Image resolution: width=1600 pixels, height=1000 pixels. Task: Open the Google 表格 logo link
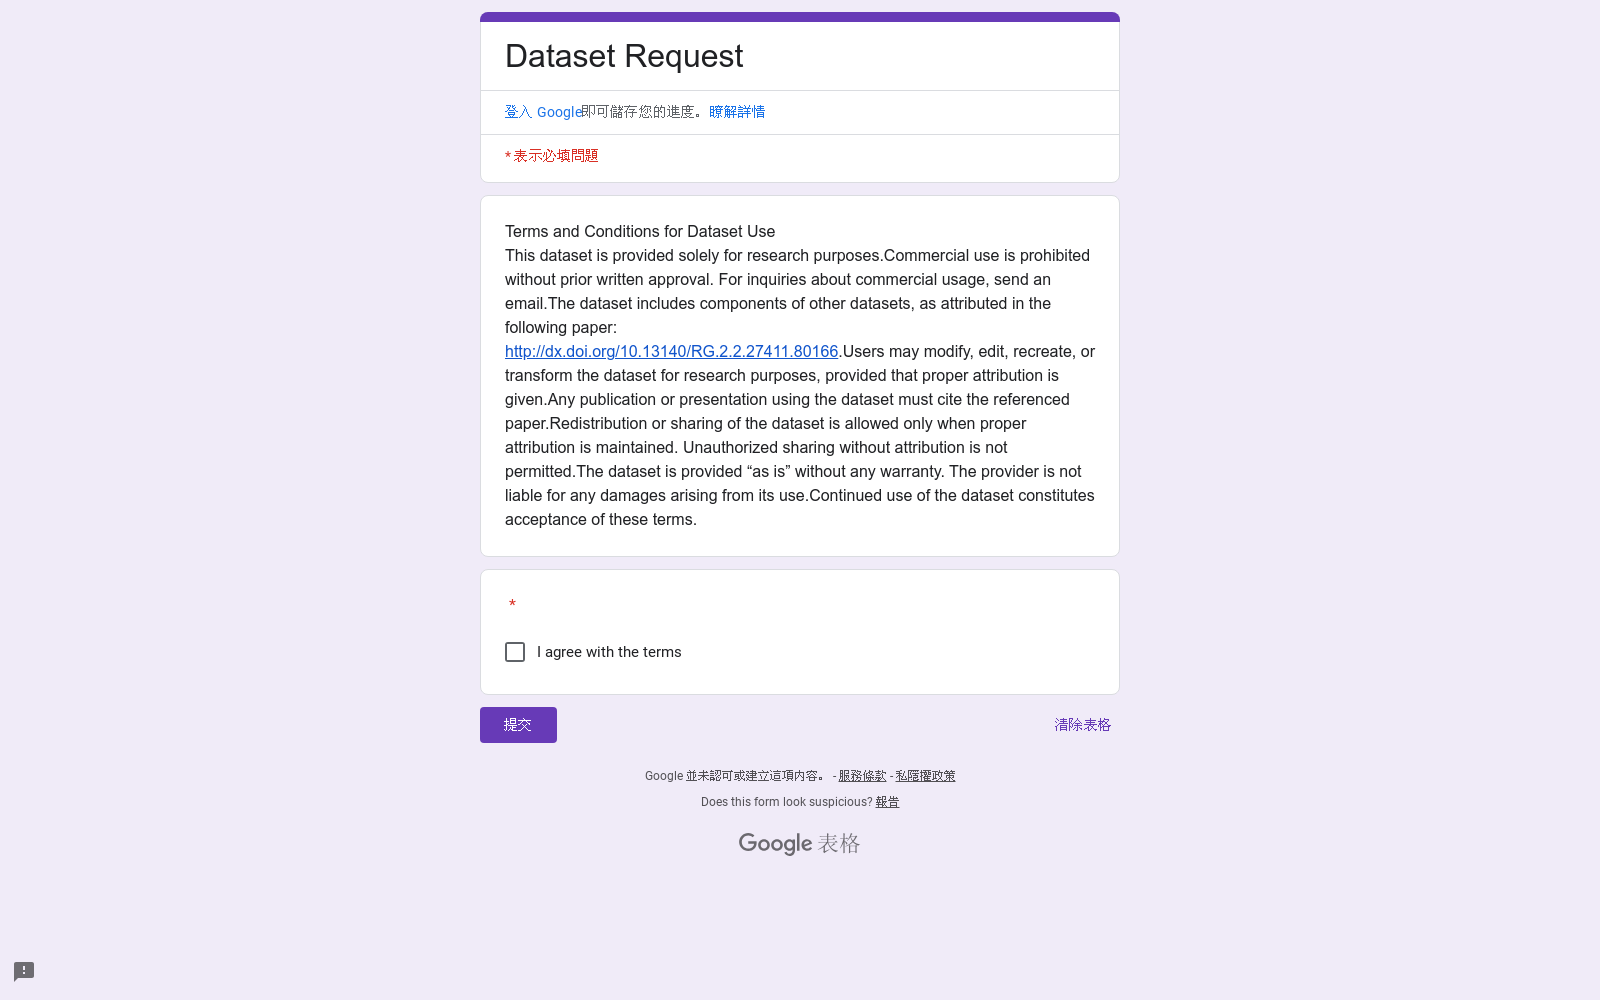pos(799,844)
